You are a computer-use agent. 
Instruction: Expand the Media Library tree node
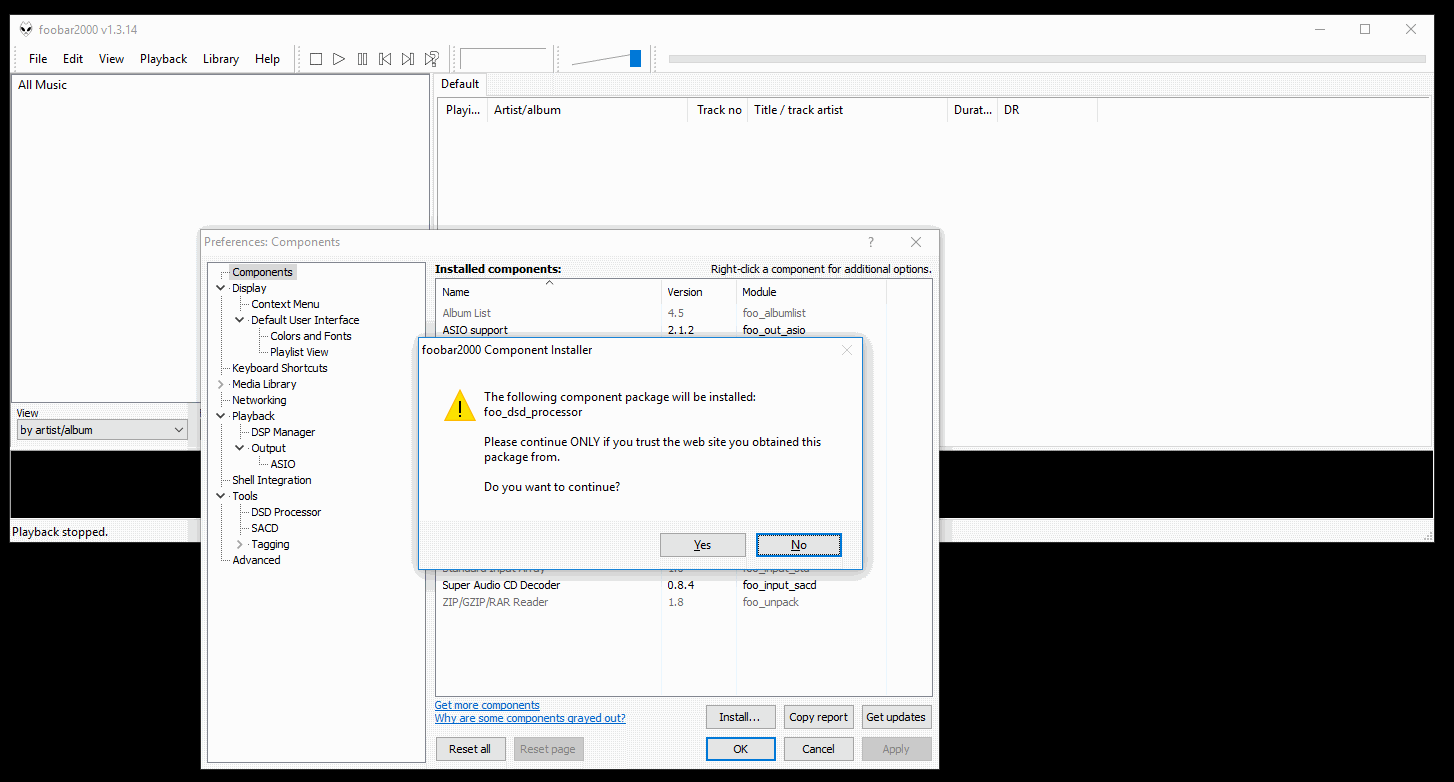click(221, 384)
